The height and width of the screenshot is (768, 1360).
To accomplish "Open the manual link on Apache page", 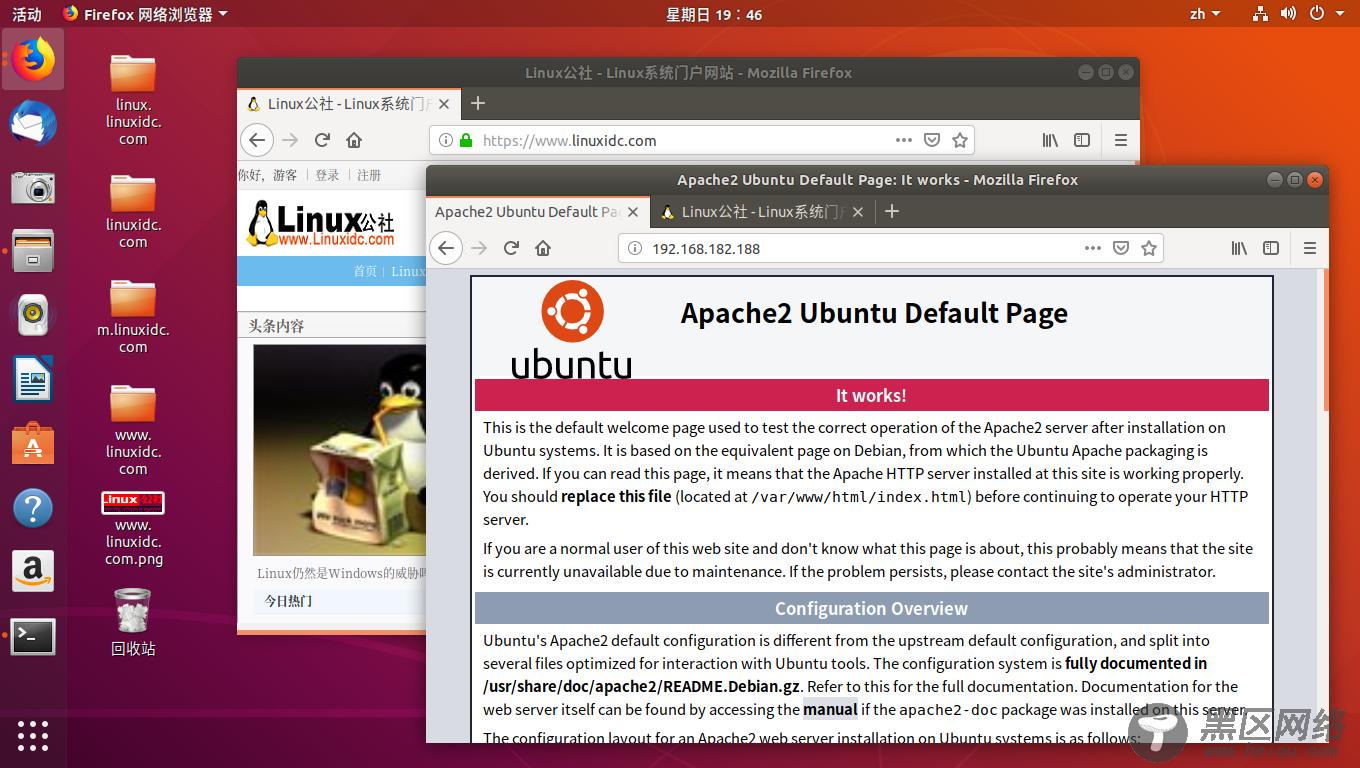I will pyautogui.click(x=830, y=709).
